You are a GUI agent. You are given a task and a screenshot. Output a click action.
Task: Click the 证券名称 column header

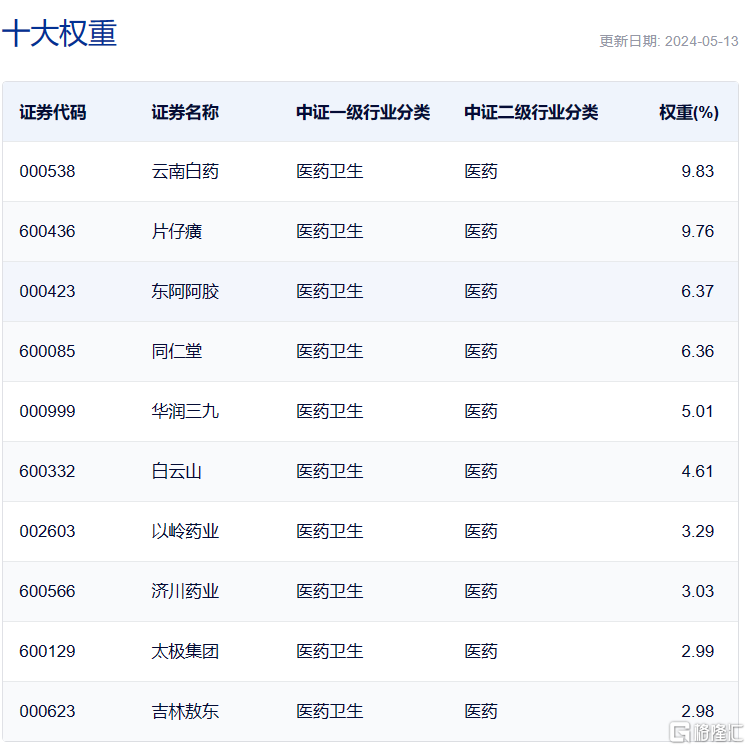click(x=185, y=113)
